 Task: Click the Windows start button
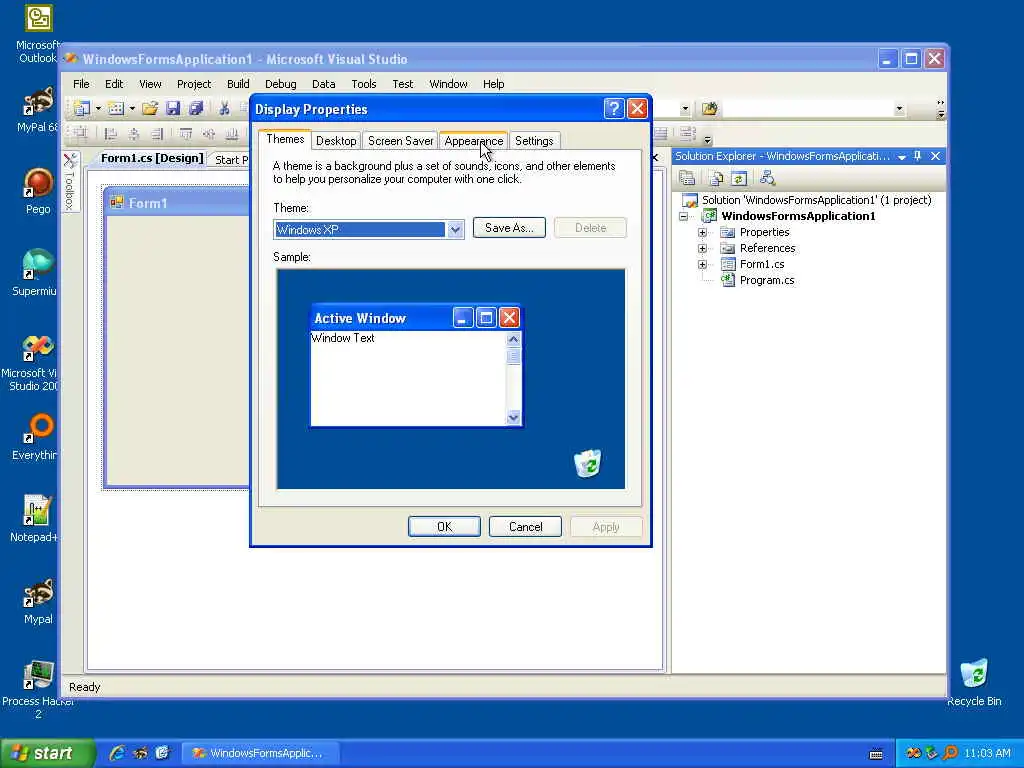click(x=47, y=753)
